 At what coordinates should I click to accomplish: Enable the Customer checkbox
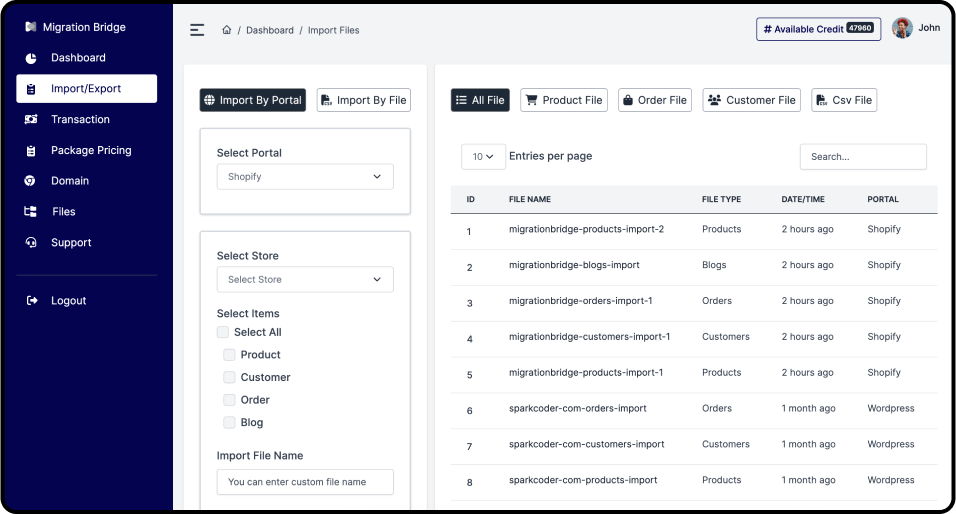(x=229, y=377)
